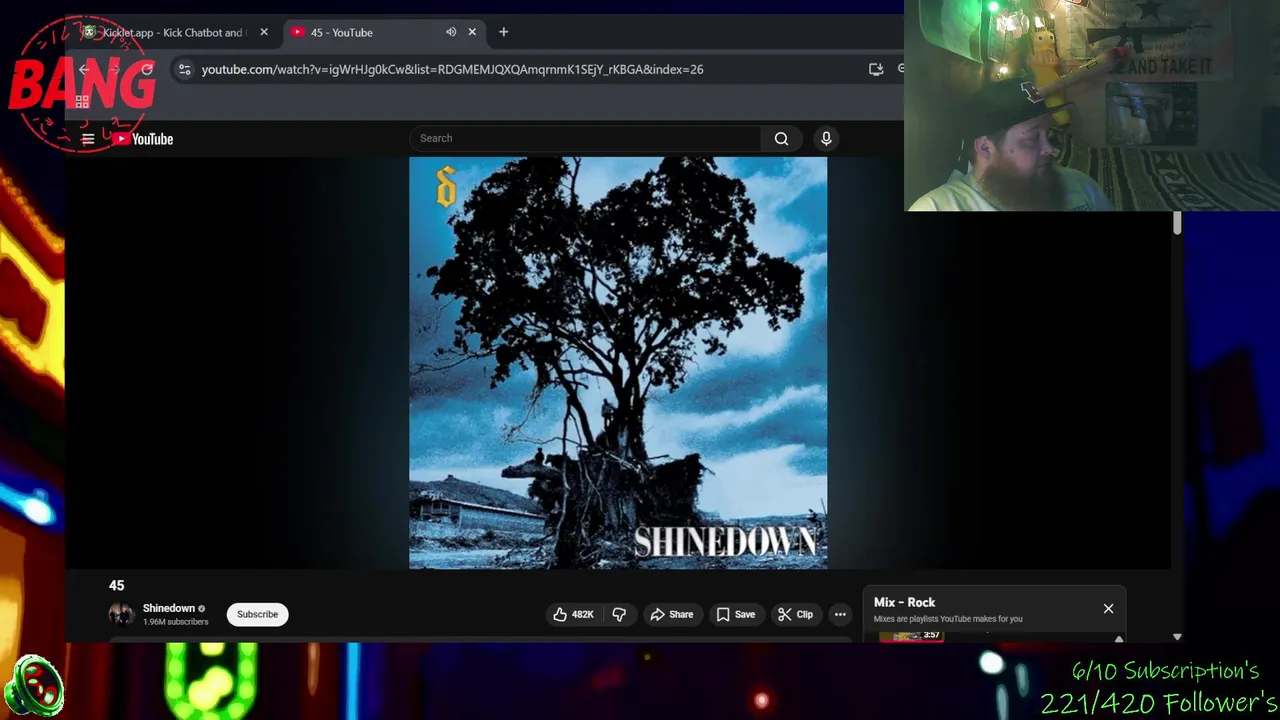Close the 45 - YouTube tab
This screenshot has height=720, width=1280.
pos(472,32)
